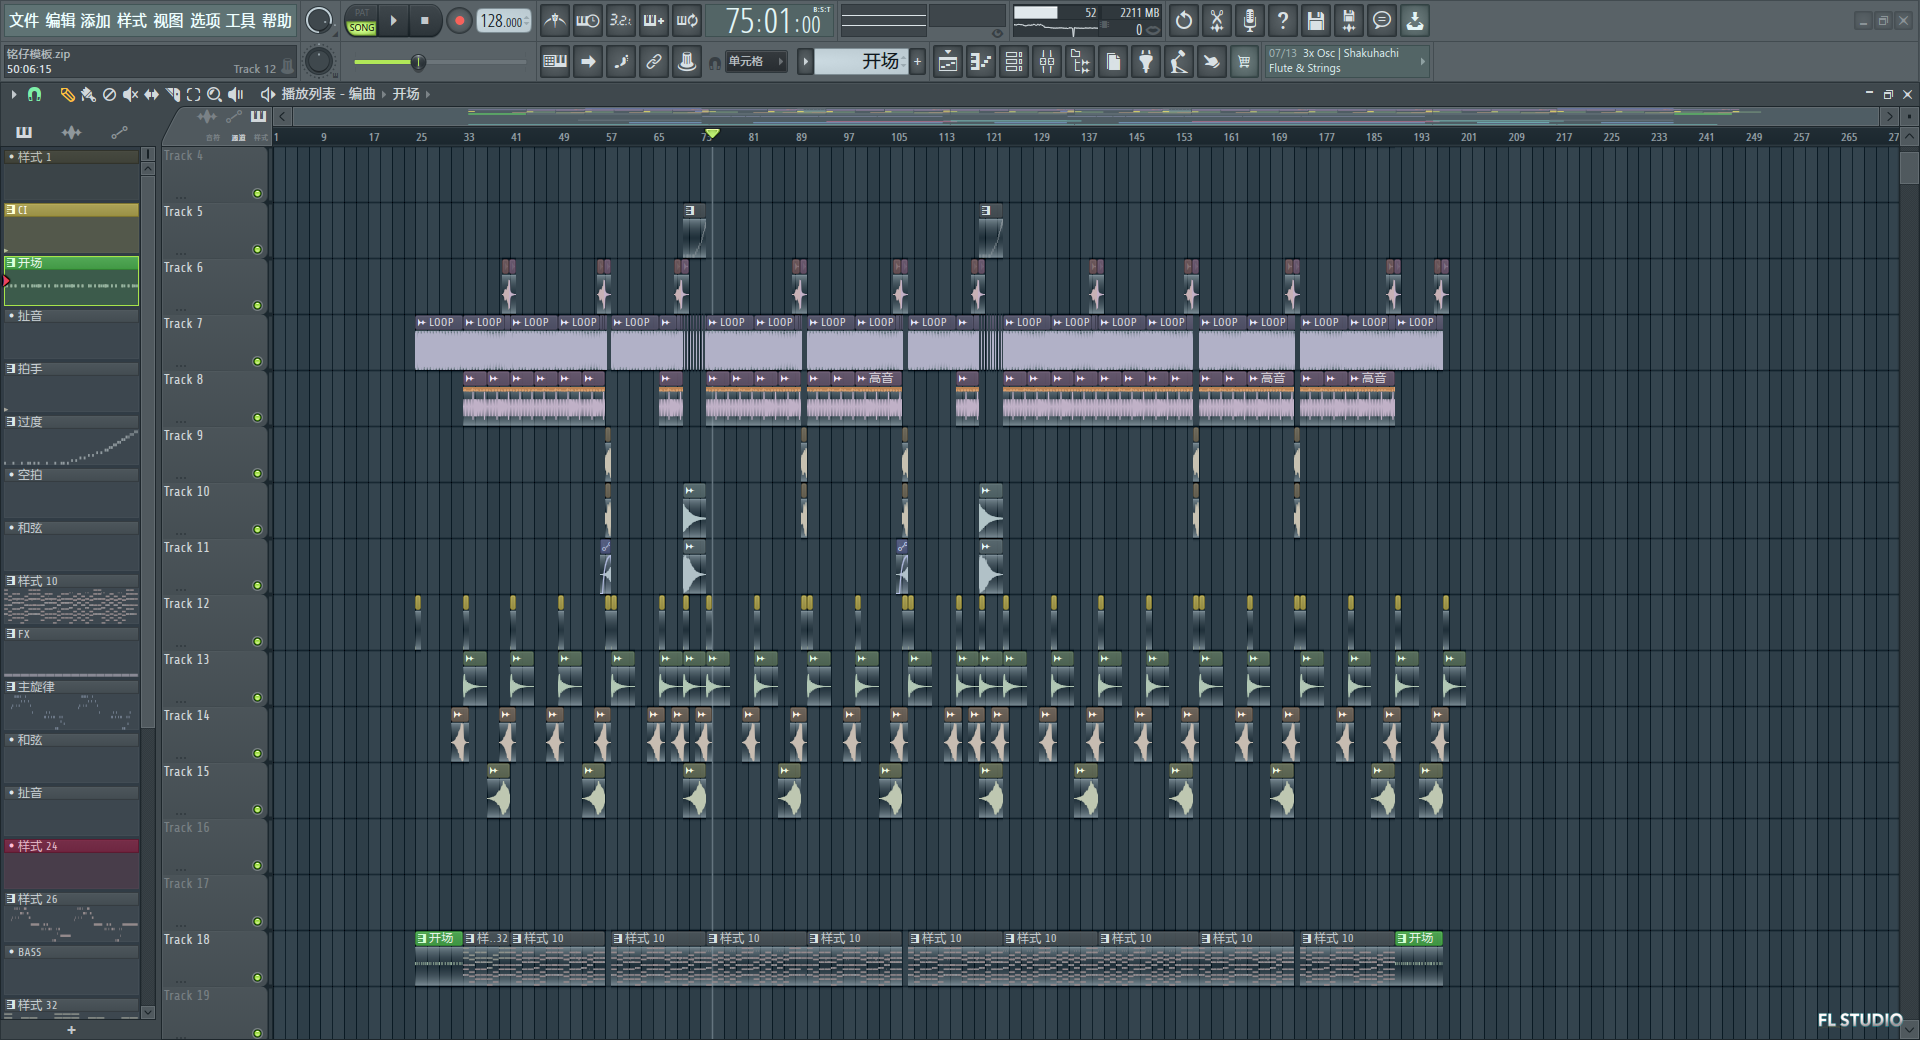The width and height of the screenshot is (1920, 1040).
Task: Toggle the metronome
Action: (555, 20)
